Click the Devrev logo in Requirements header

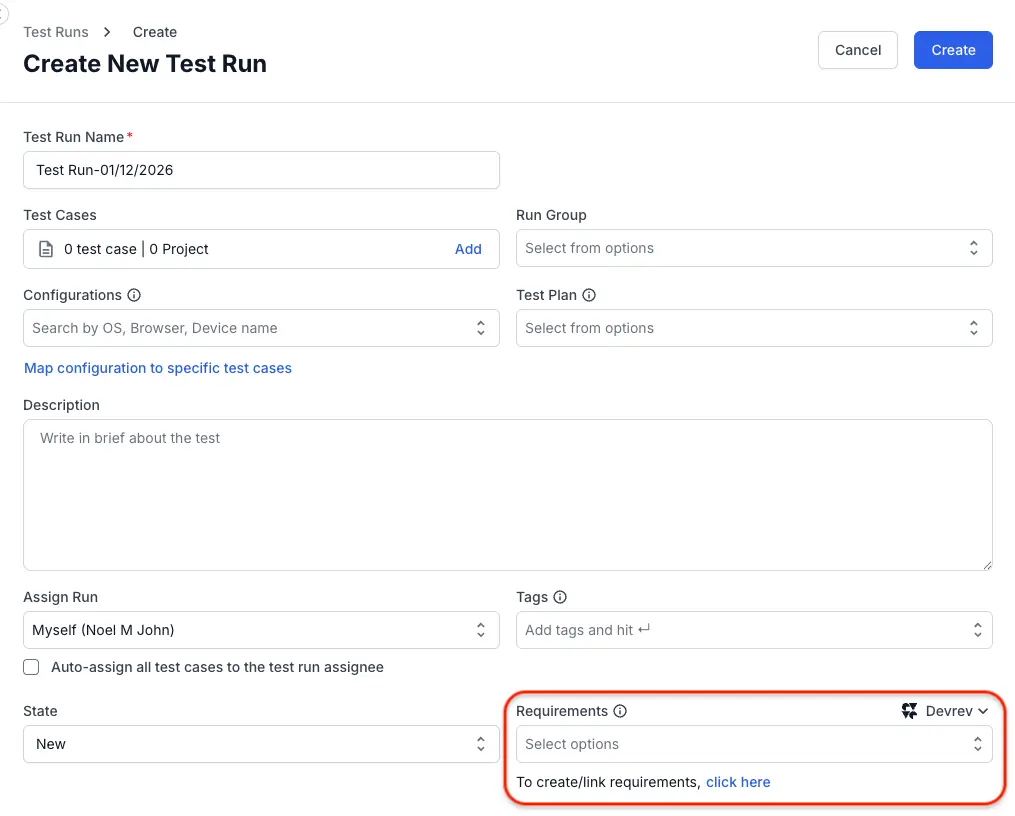(909, 711)
